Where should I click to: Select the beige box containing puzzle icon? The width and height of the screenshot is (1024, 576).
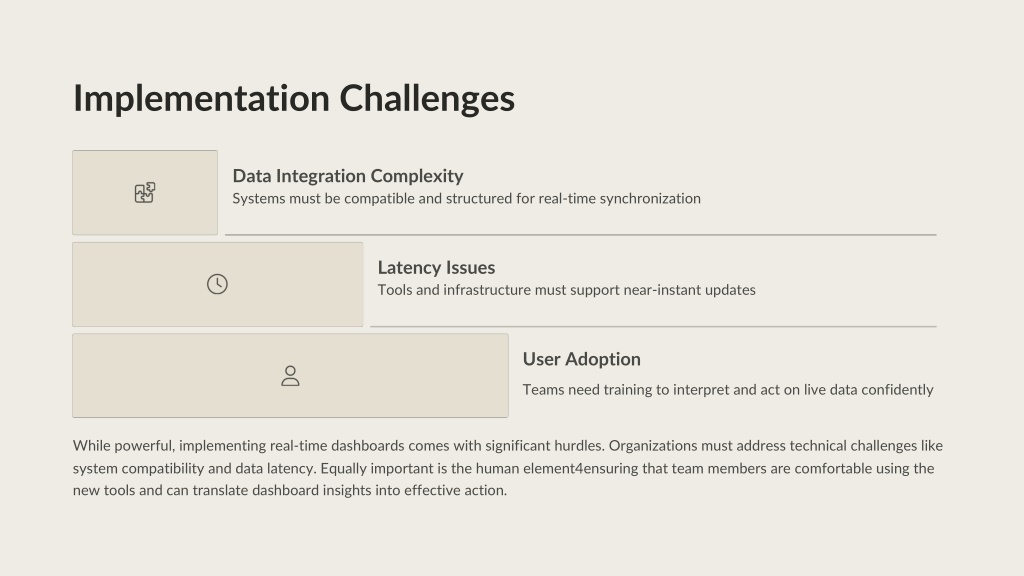145,193
